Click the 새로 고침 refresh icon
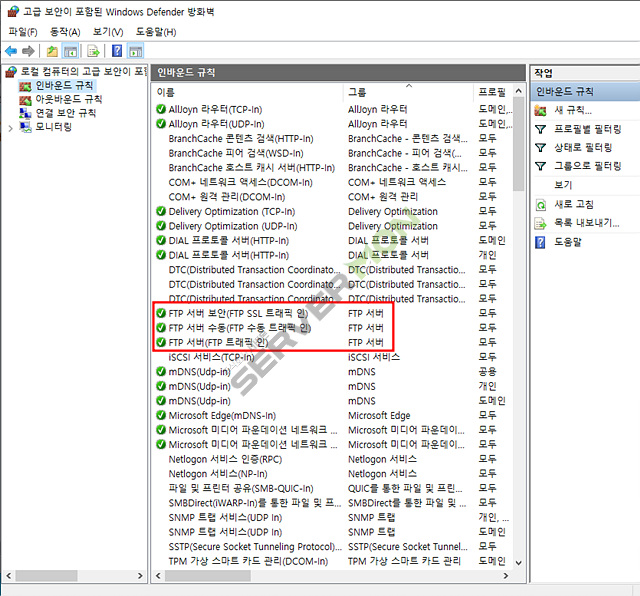 [x=540, y=205]
